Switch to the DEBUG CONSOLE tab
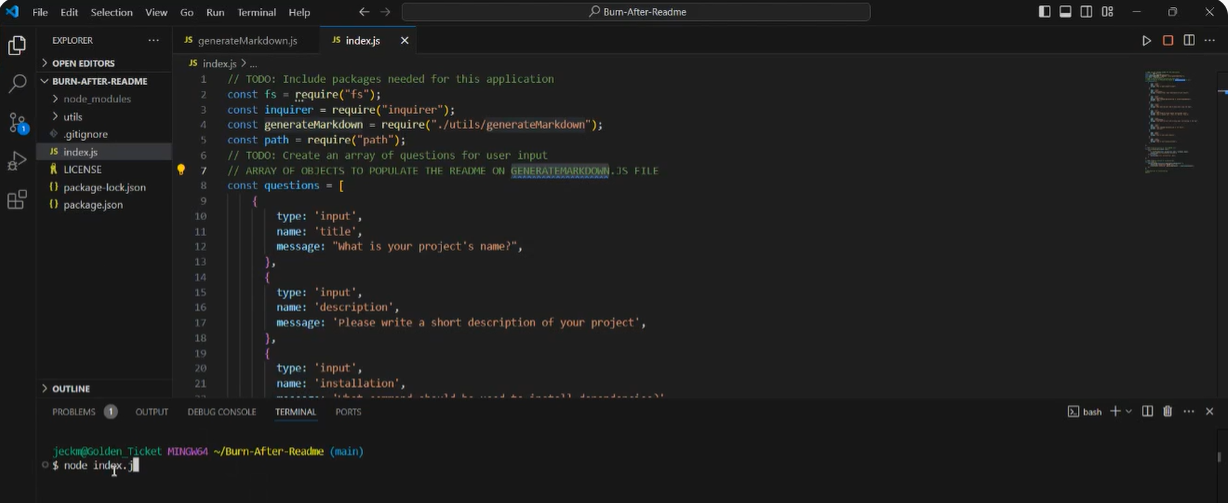The width and height of the screenshot is (1230, 503). (x=222, y=412)
